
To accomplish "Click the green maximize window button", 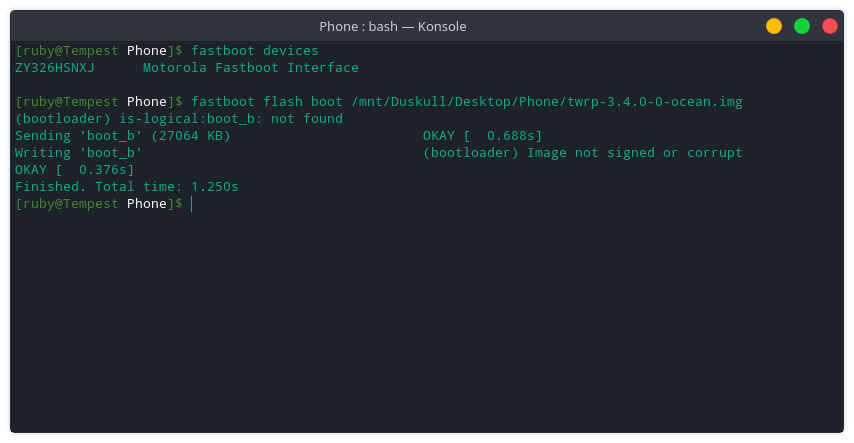I will [802, 26].
